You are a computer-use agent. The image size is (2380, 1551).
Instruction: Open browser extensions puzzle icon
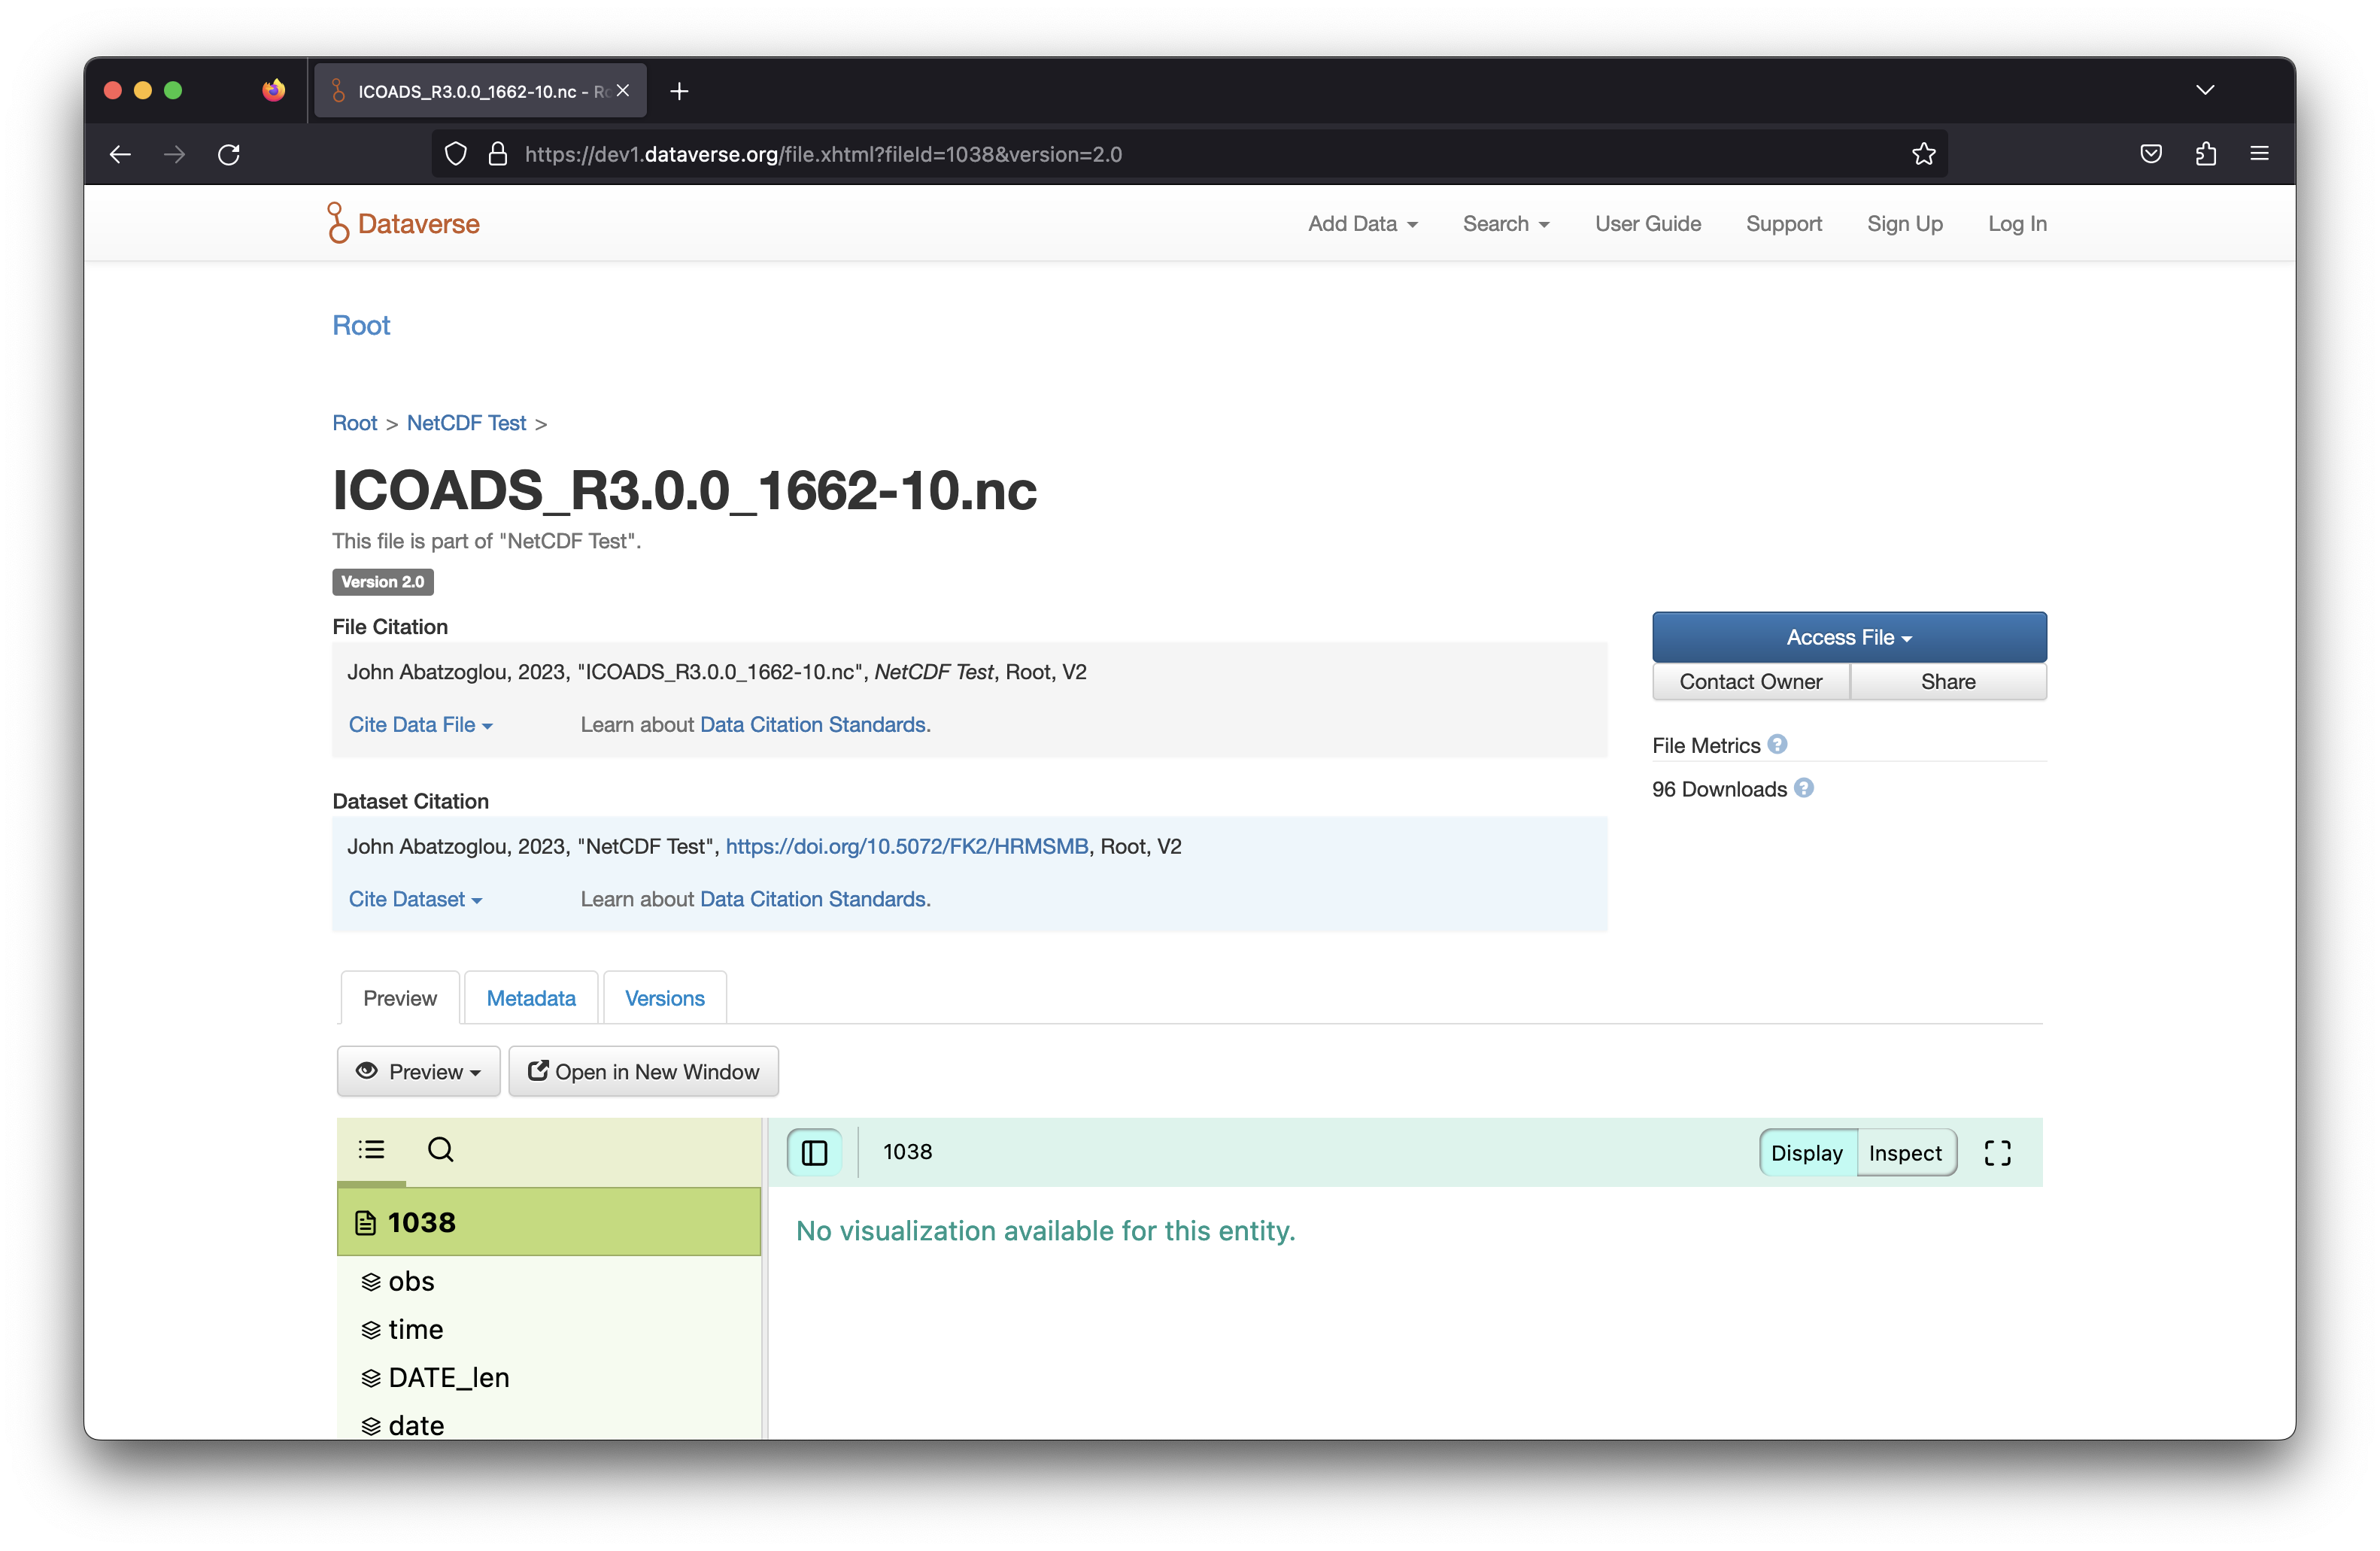point(2205,154)
